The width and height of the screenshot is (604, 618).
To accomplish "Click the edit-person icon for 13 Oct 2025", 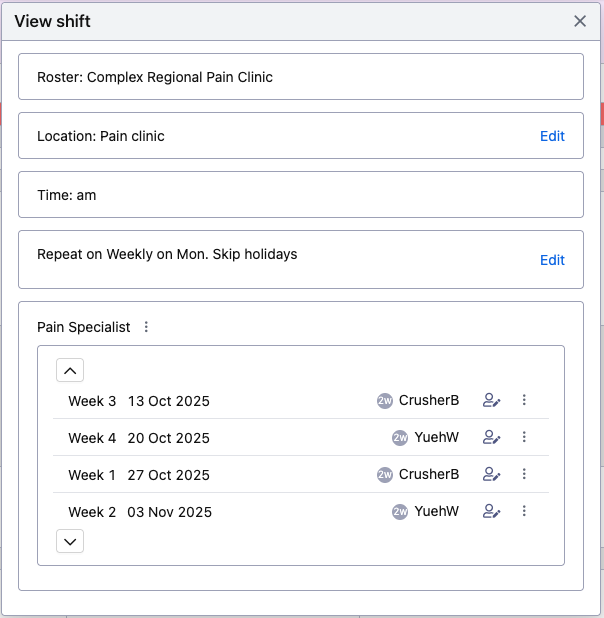I will (x=492, y=400).
